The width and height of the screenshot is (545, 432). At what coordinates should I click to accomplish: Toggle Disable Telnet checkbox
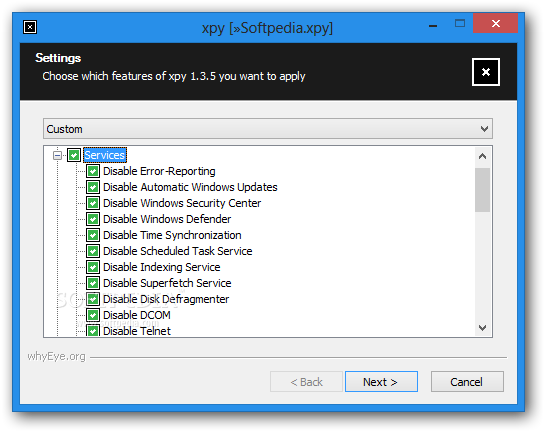pos(93,330)
